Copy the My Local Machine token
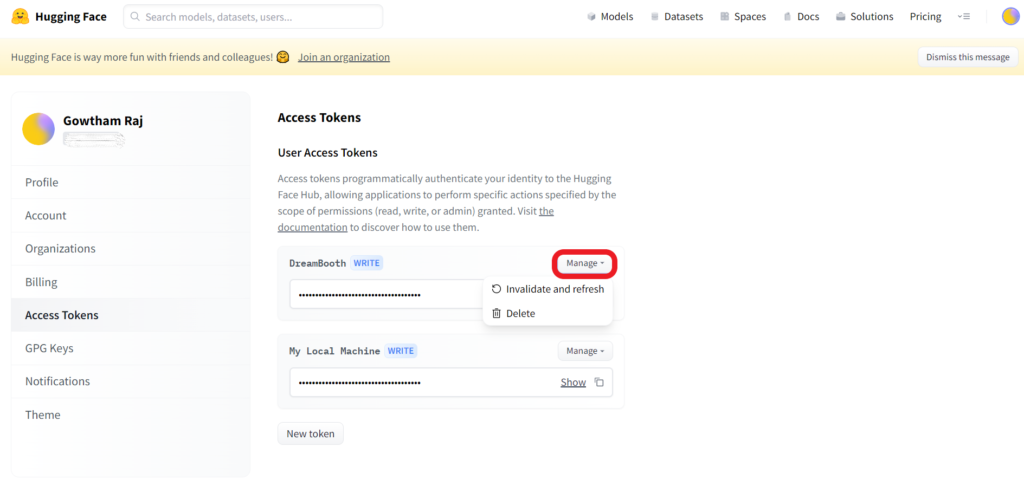This screenshot has height=492, width=1024. [600, 382]
